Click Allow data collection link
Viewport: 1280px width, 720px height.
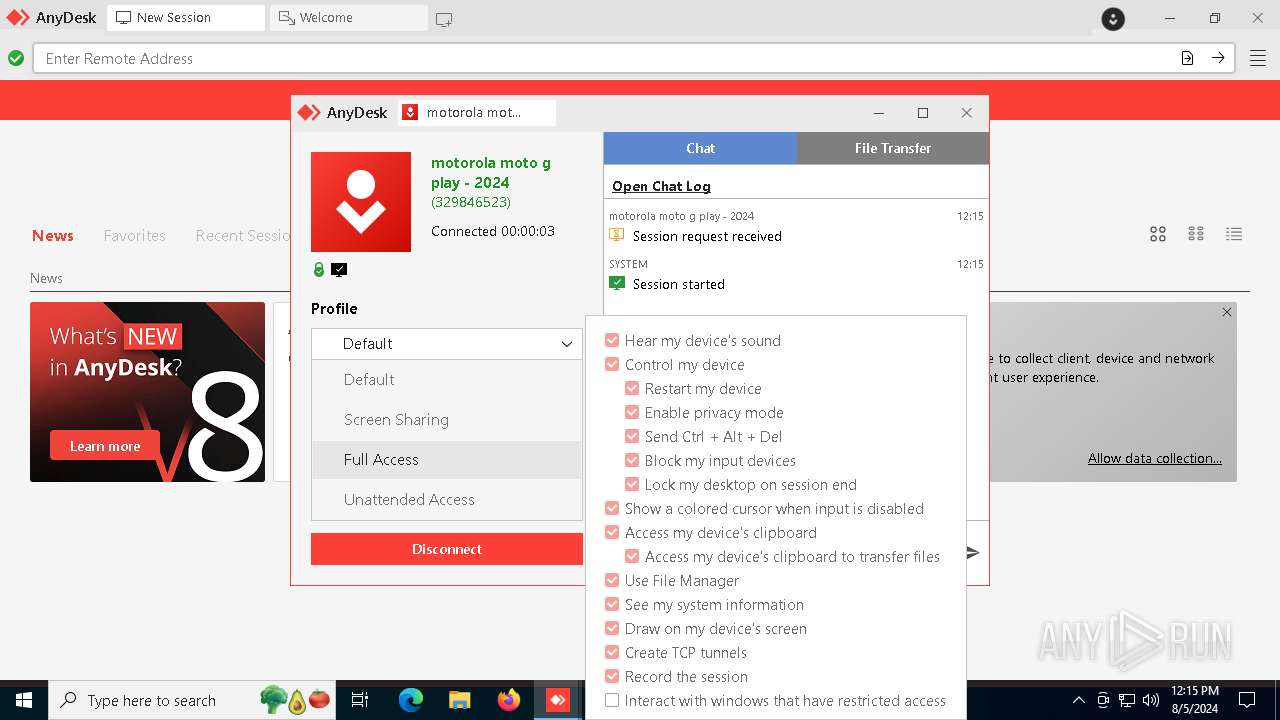click(x=1155, y=458)
